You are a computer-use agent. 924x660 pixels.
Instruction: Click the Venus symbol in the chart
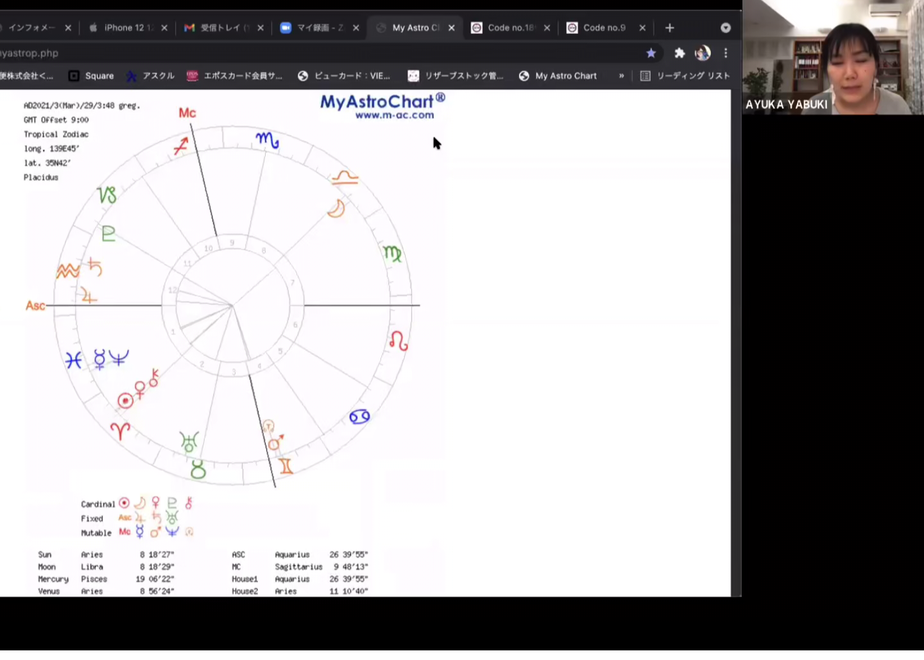tap(140, 390)
